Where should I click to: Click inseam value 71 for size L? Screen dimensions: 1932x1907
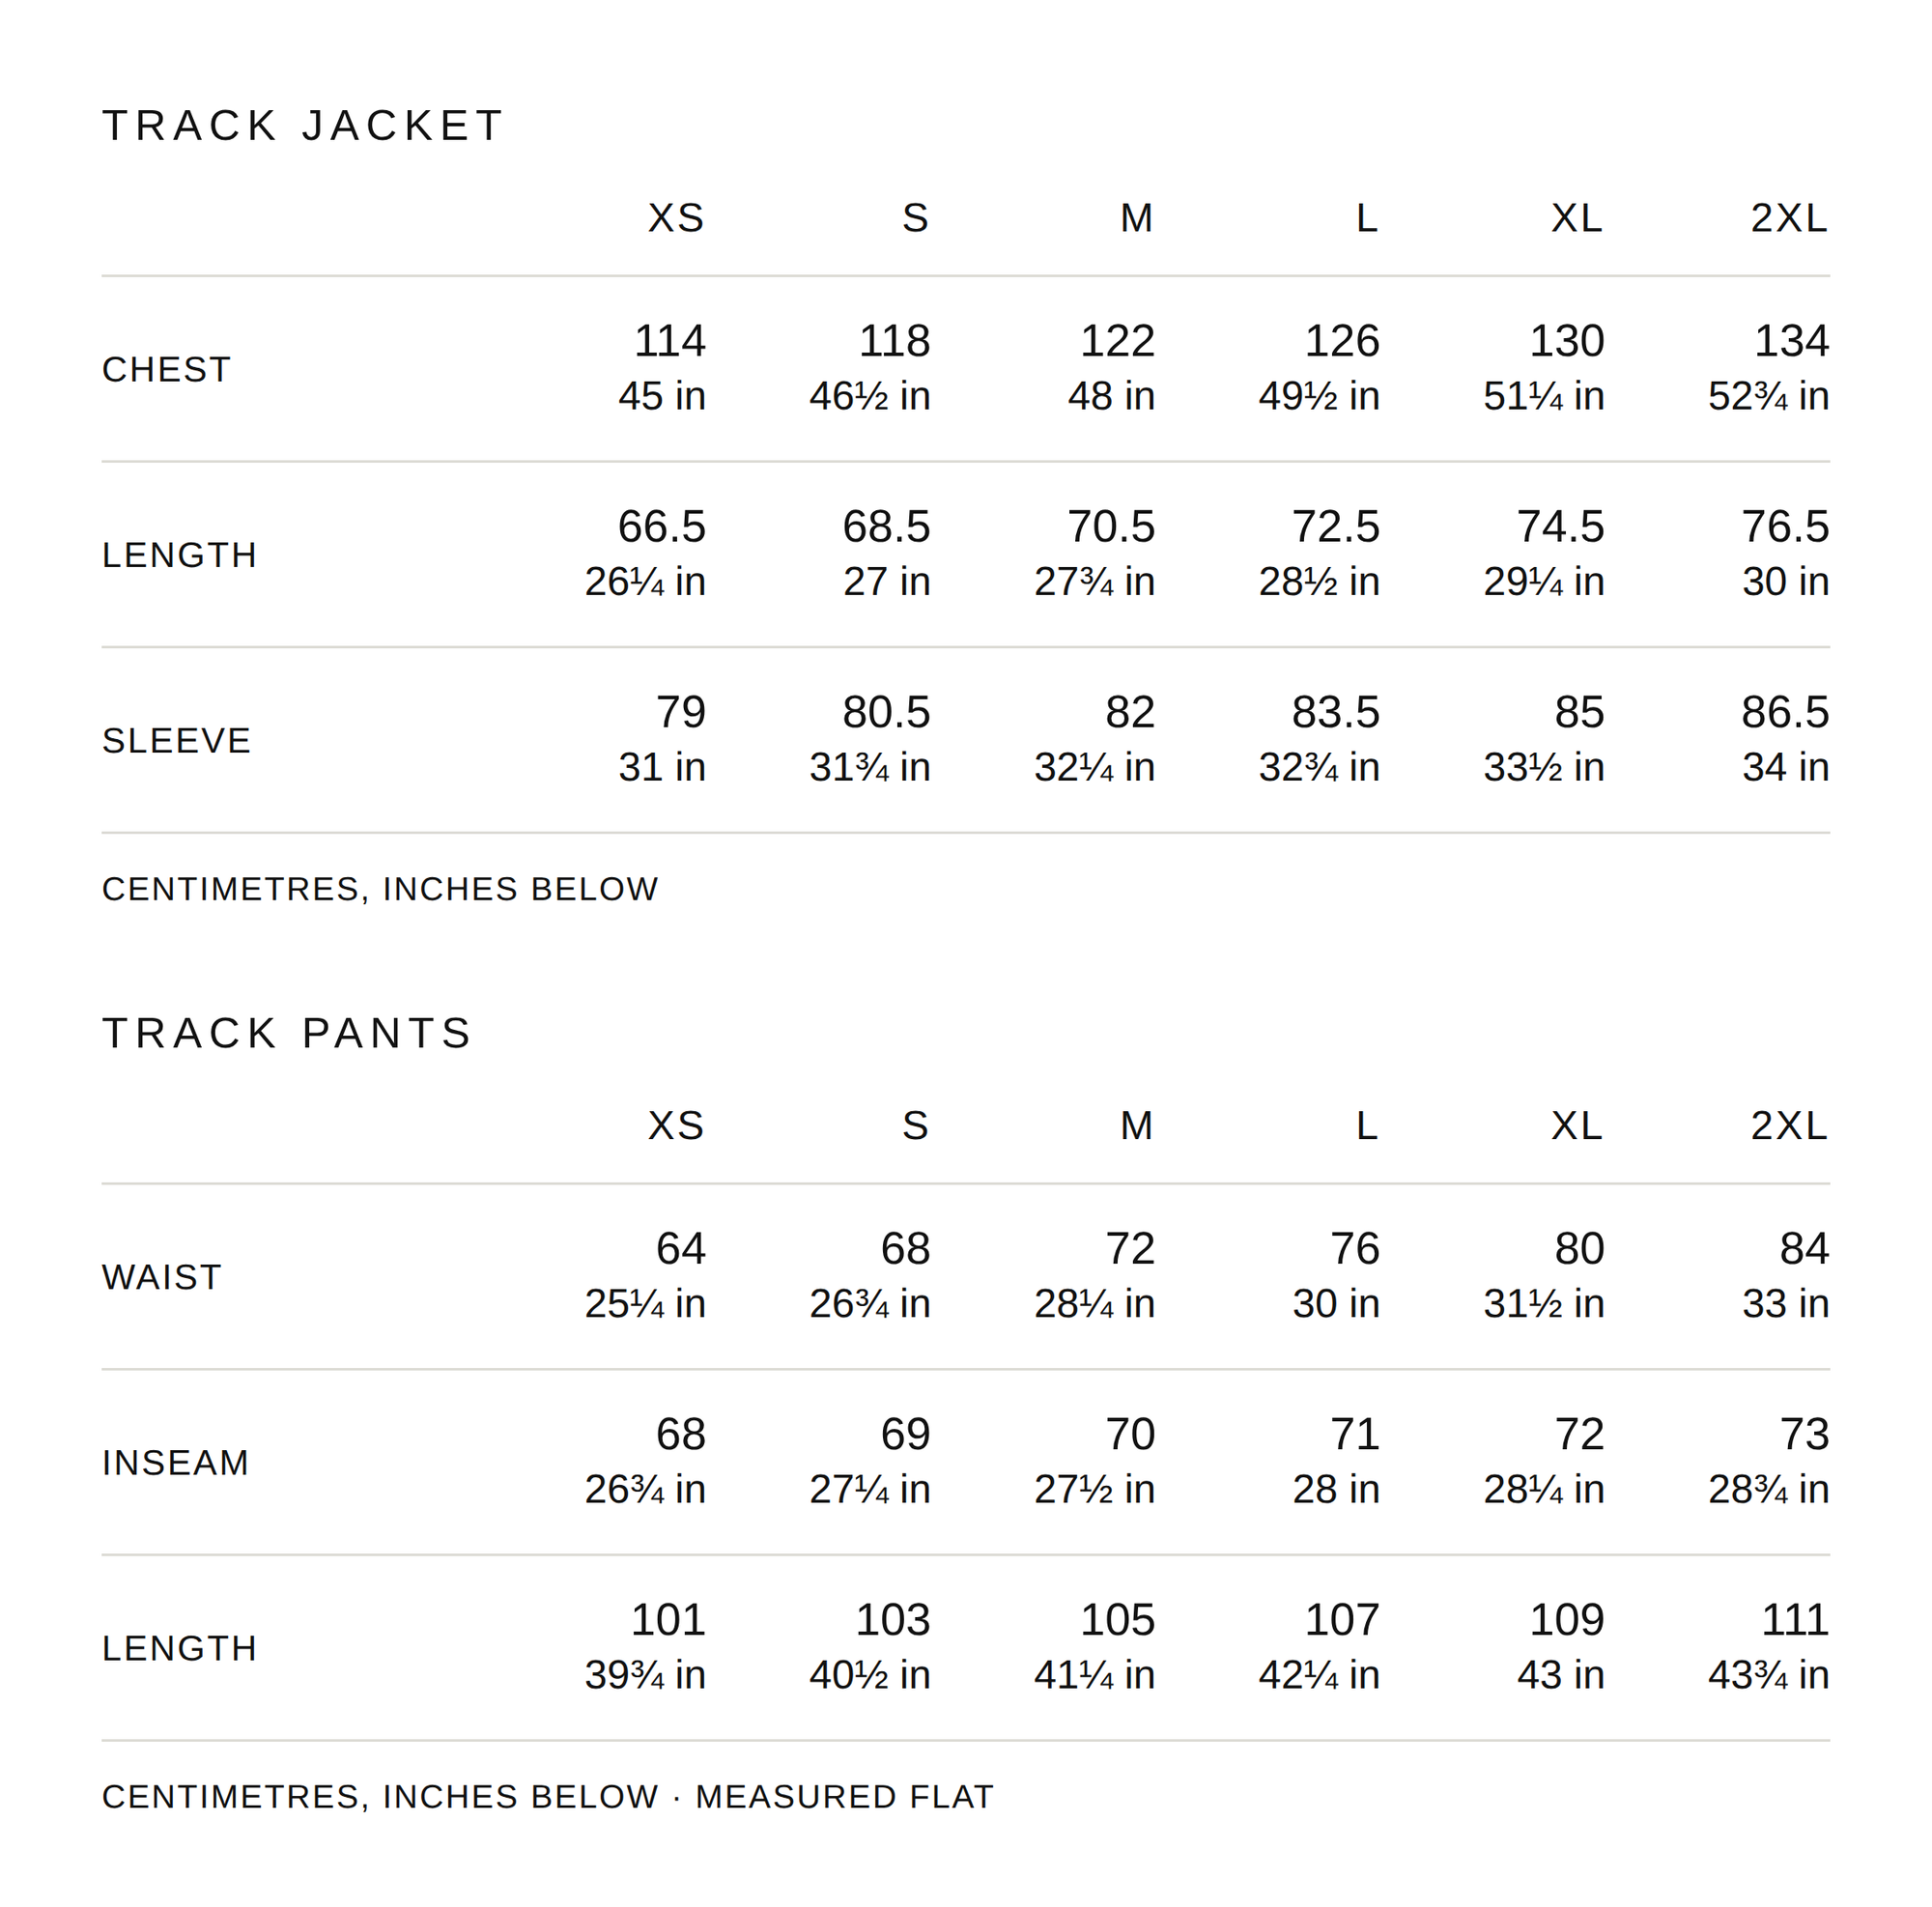pos(1355,1435)
